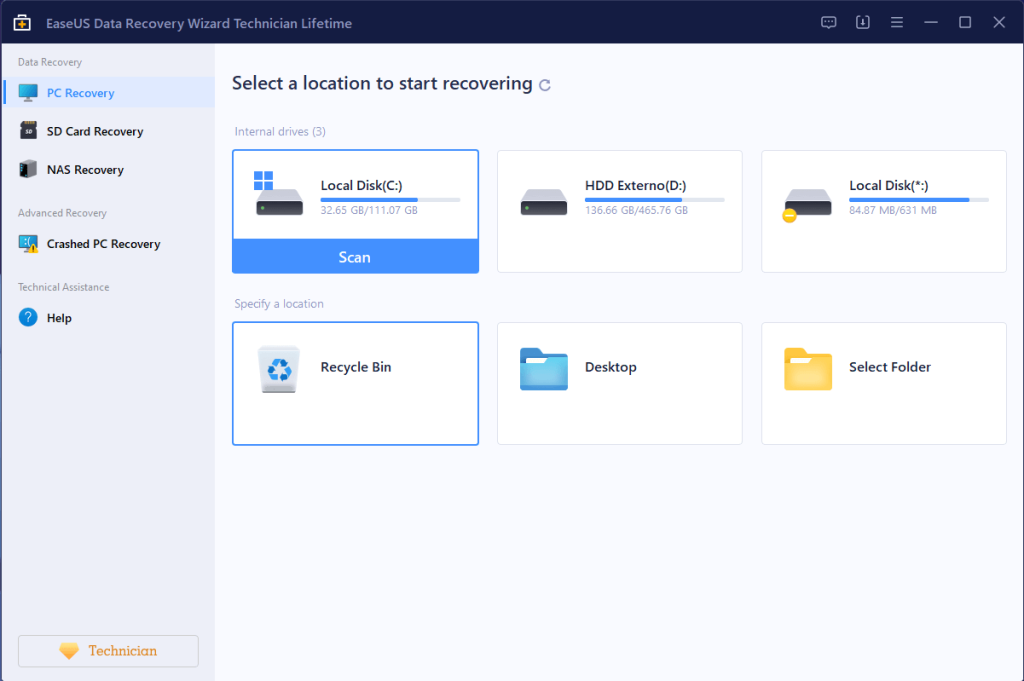Viewport: 1024px width, 681px height.
Task: Select PC Recovery in sidebar
Action: point(109,93)
